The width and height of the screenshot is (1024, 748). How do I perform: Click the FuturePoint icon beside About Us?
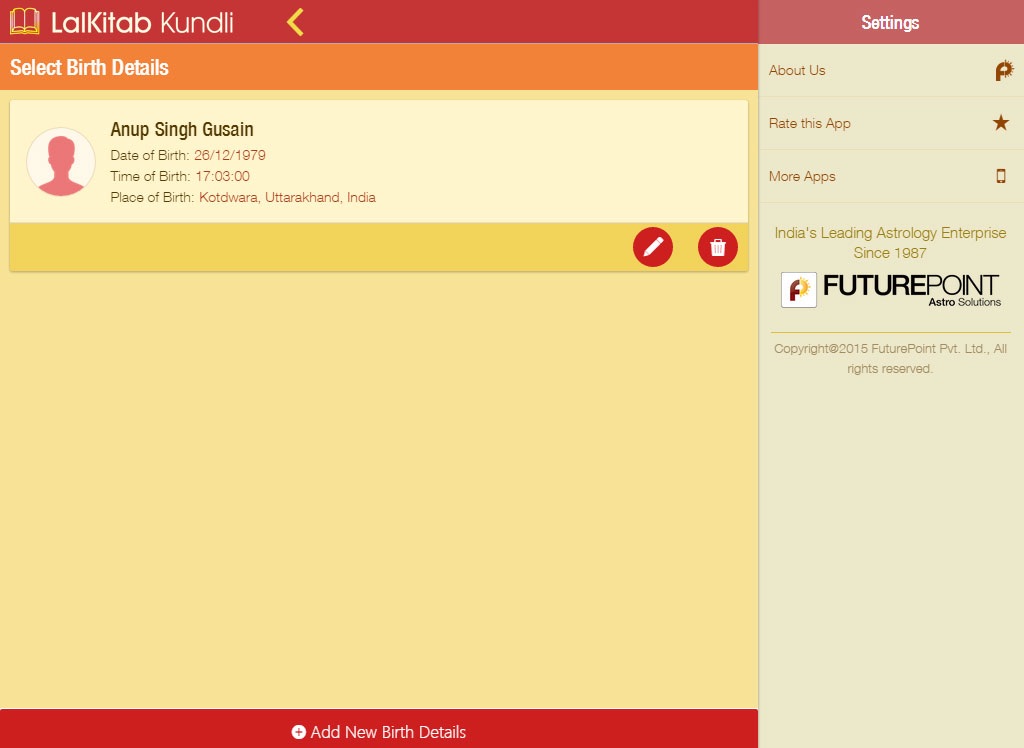coord(1004,70)
